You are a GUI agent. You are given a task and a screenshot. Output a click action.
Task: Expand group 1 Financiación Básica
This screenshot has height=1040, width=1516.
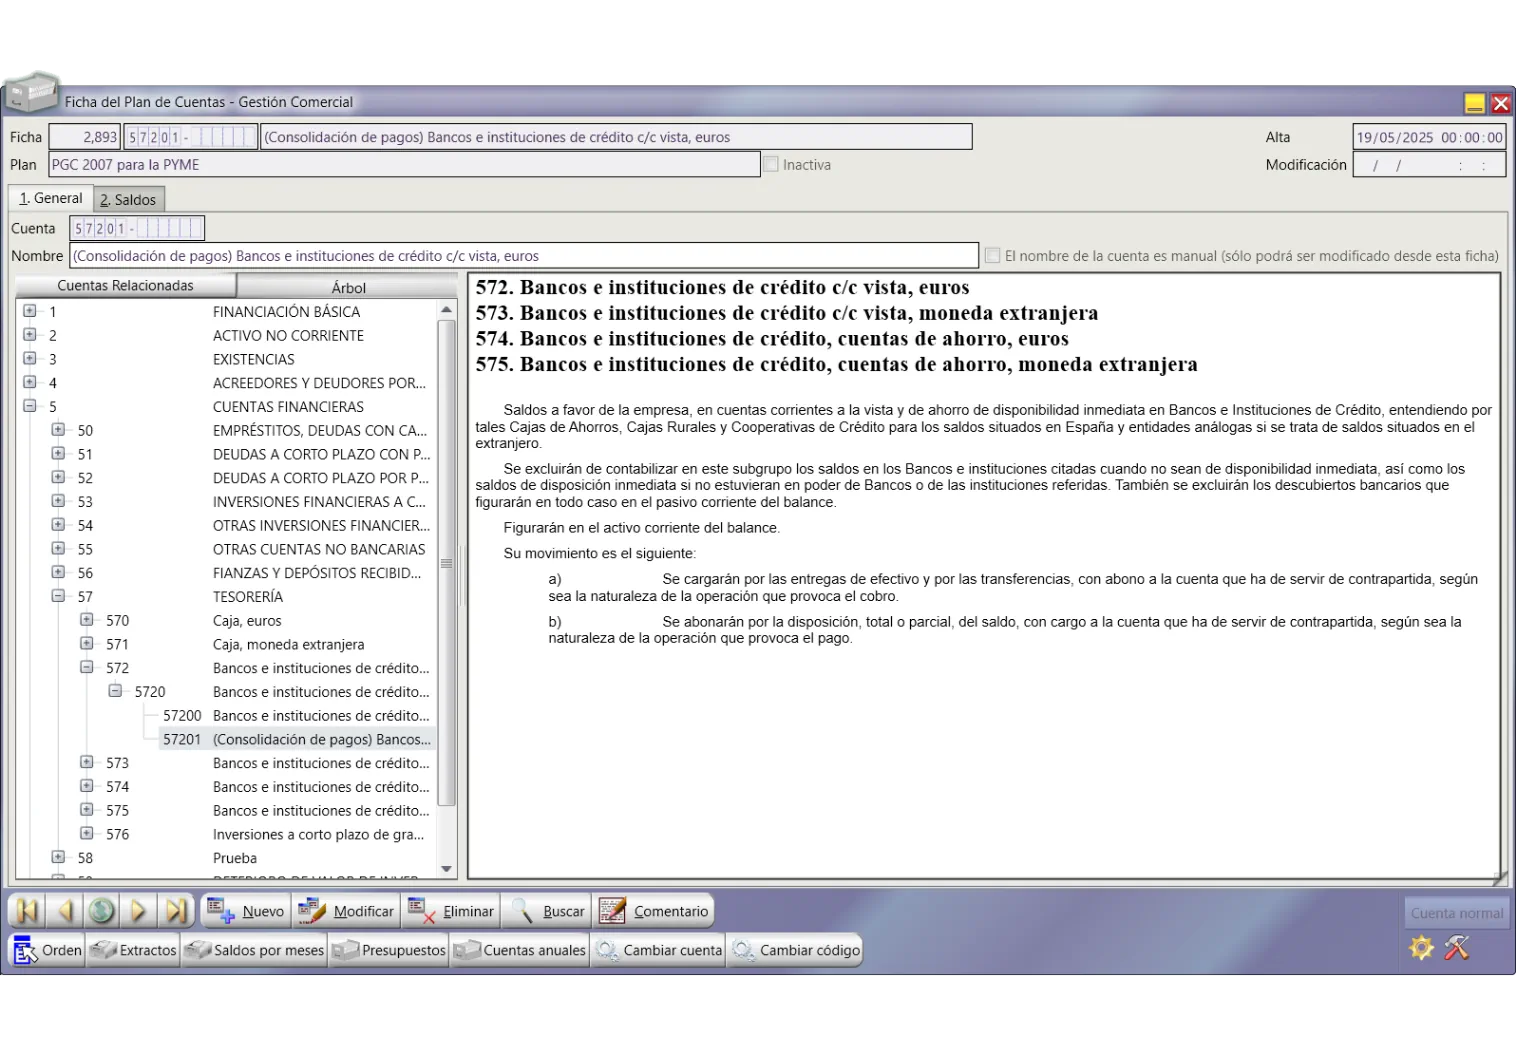30,311
